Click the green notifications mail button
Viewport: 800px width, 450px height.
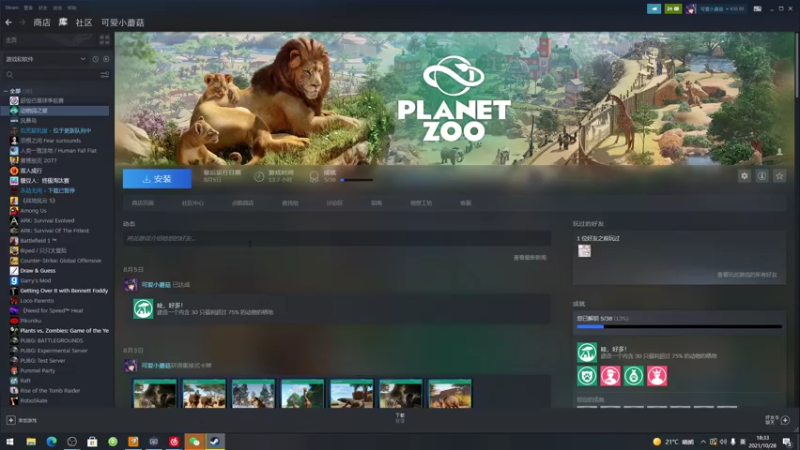pyautogui.click(x=673, y=9)
